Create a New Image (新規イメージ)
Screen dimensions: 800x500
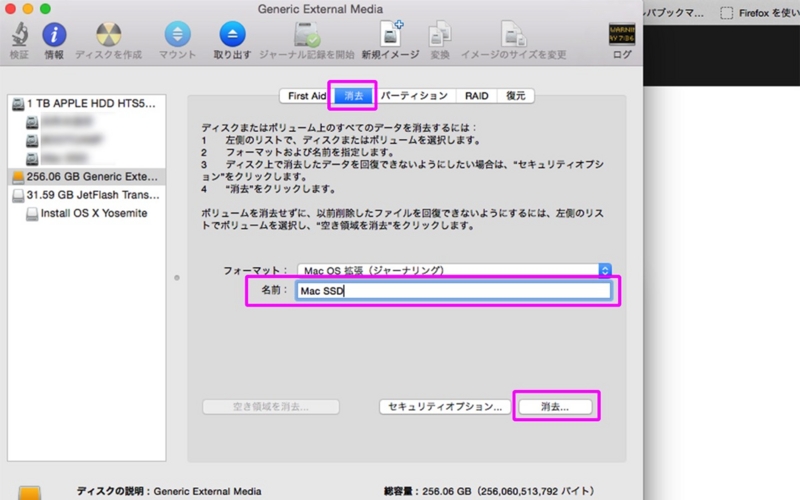[x=390, y=34]
